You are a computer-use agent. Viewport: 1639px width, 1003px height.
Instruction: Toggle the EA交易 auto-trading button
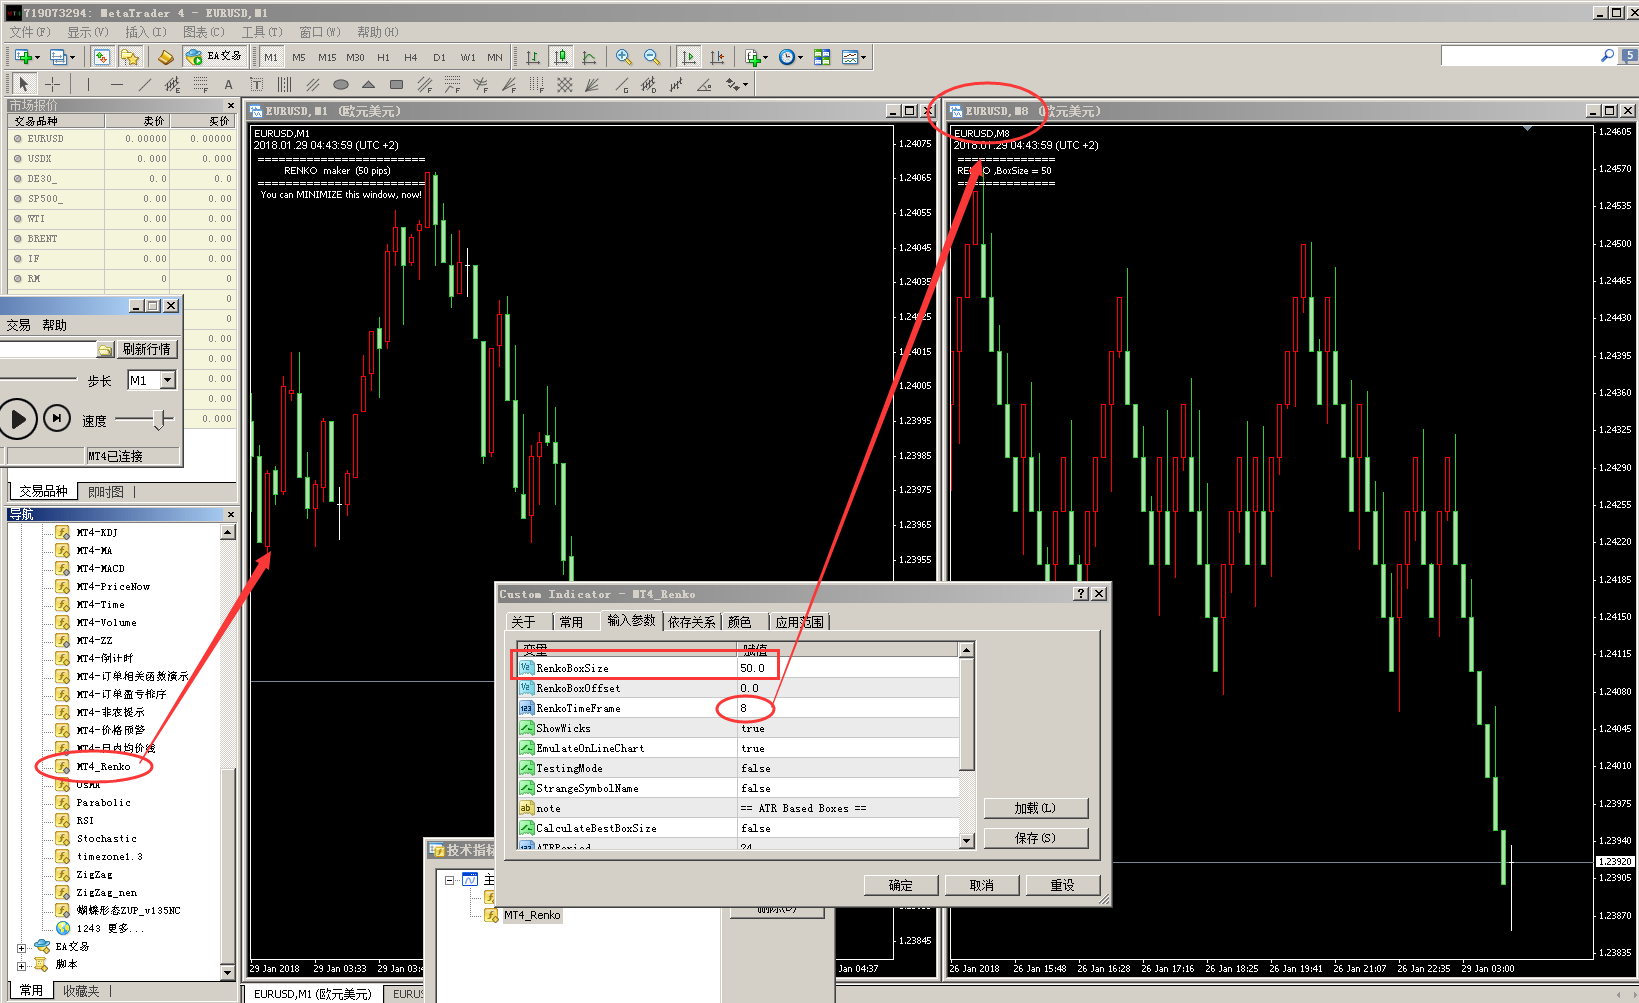(x=214, y=57)
